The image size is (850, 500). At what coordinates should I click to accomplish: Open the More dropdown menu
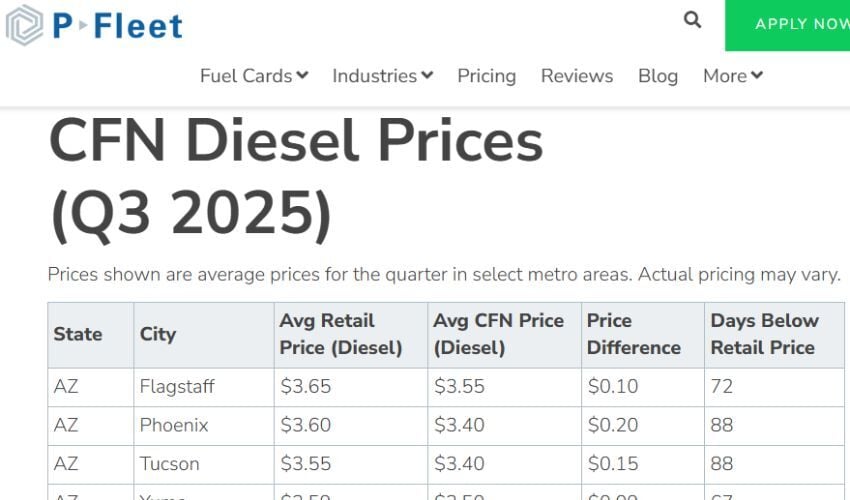[x=733, y=76]
